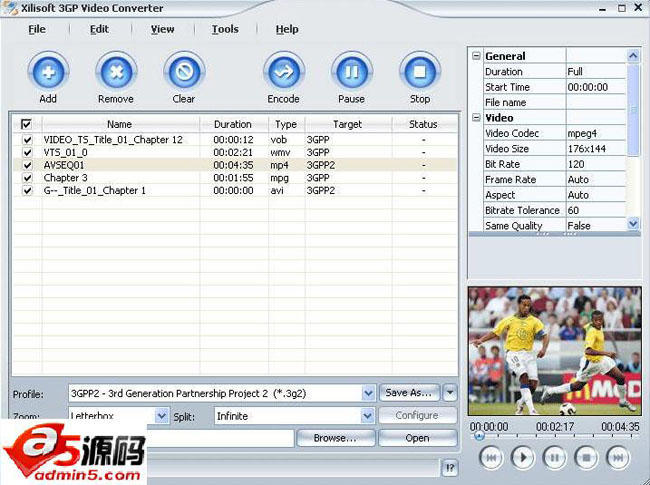
Task: Click the properties panel scrollbar thumb
Action: point(633,110)
